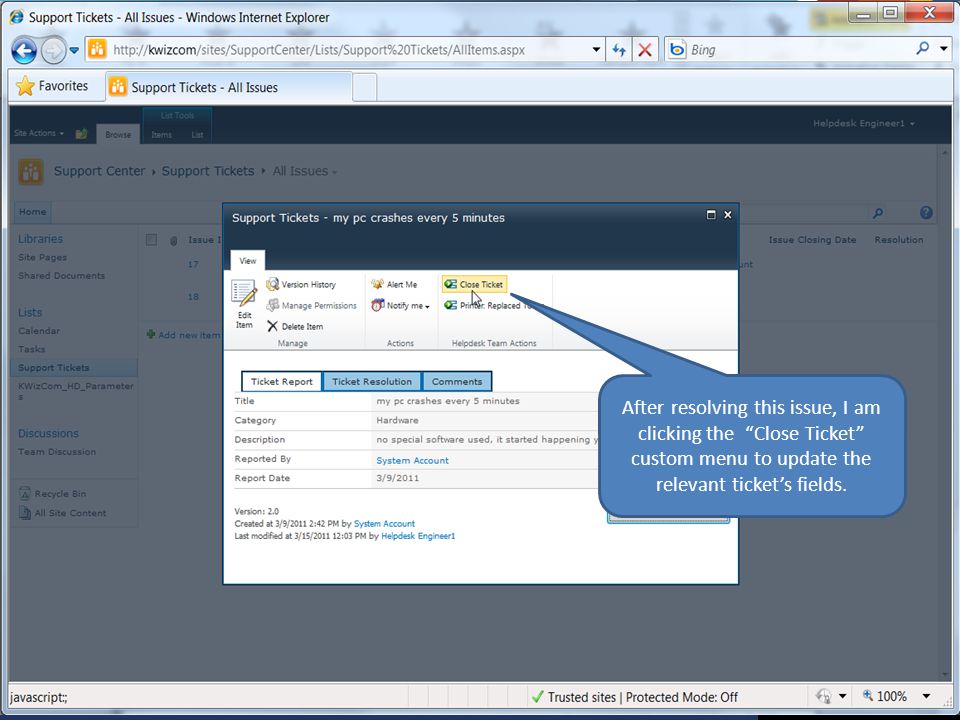Open the Recycle Bin

click(53, 493)
